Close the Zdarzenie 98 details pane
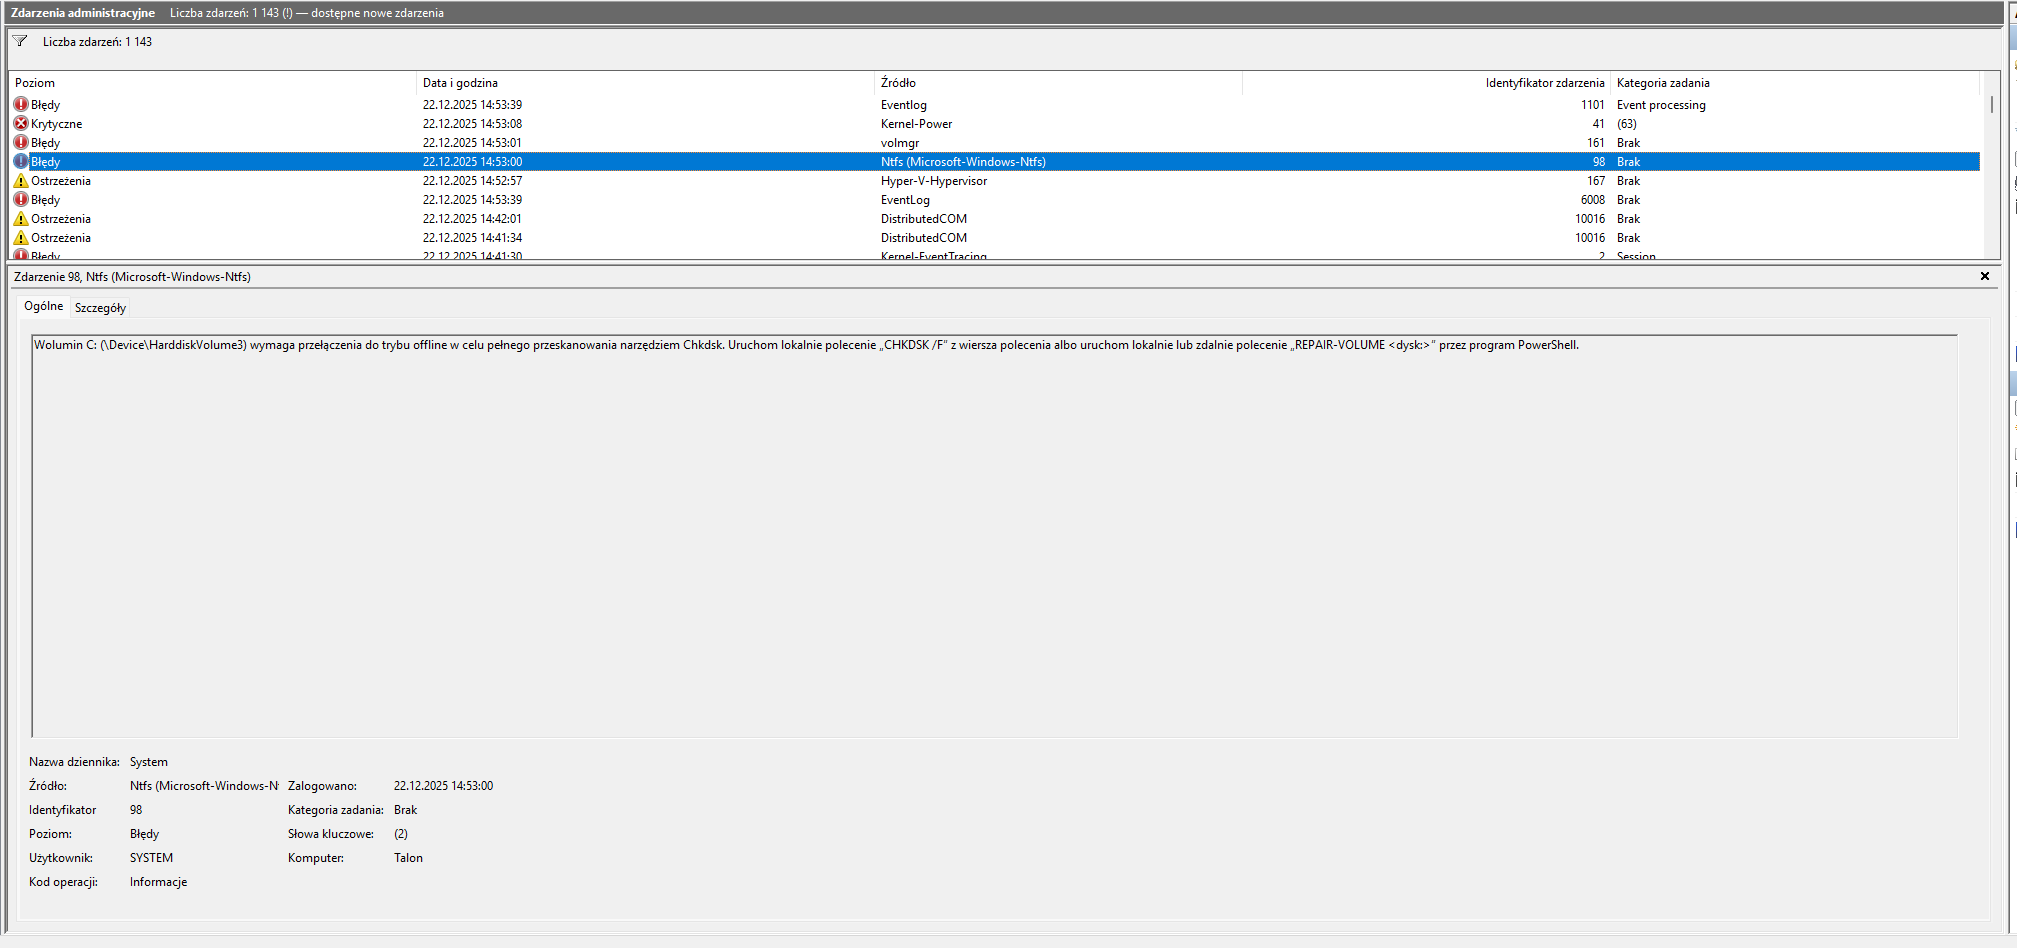 tap(1985, 276)
